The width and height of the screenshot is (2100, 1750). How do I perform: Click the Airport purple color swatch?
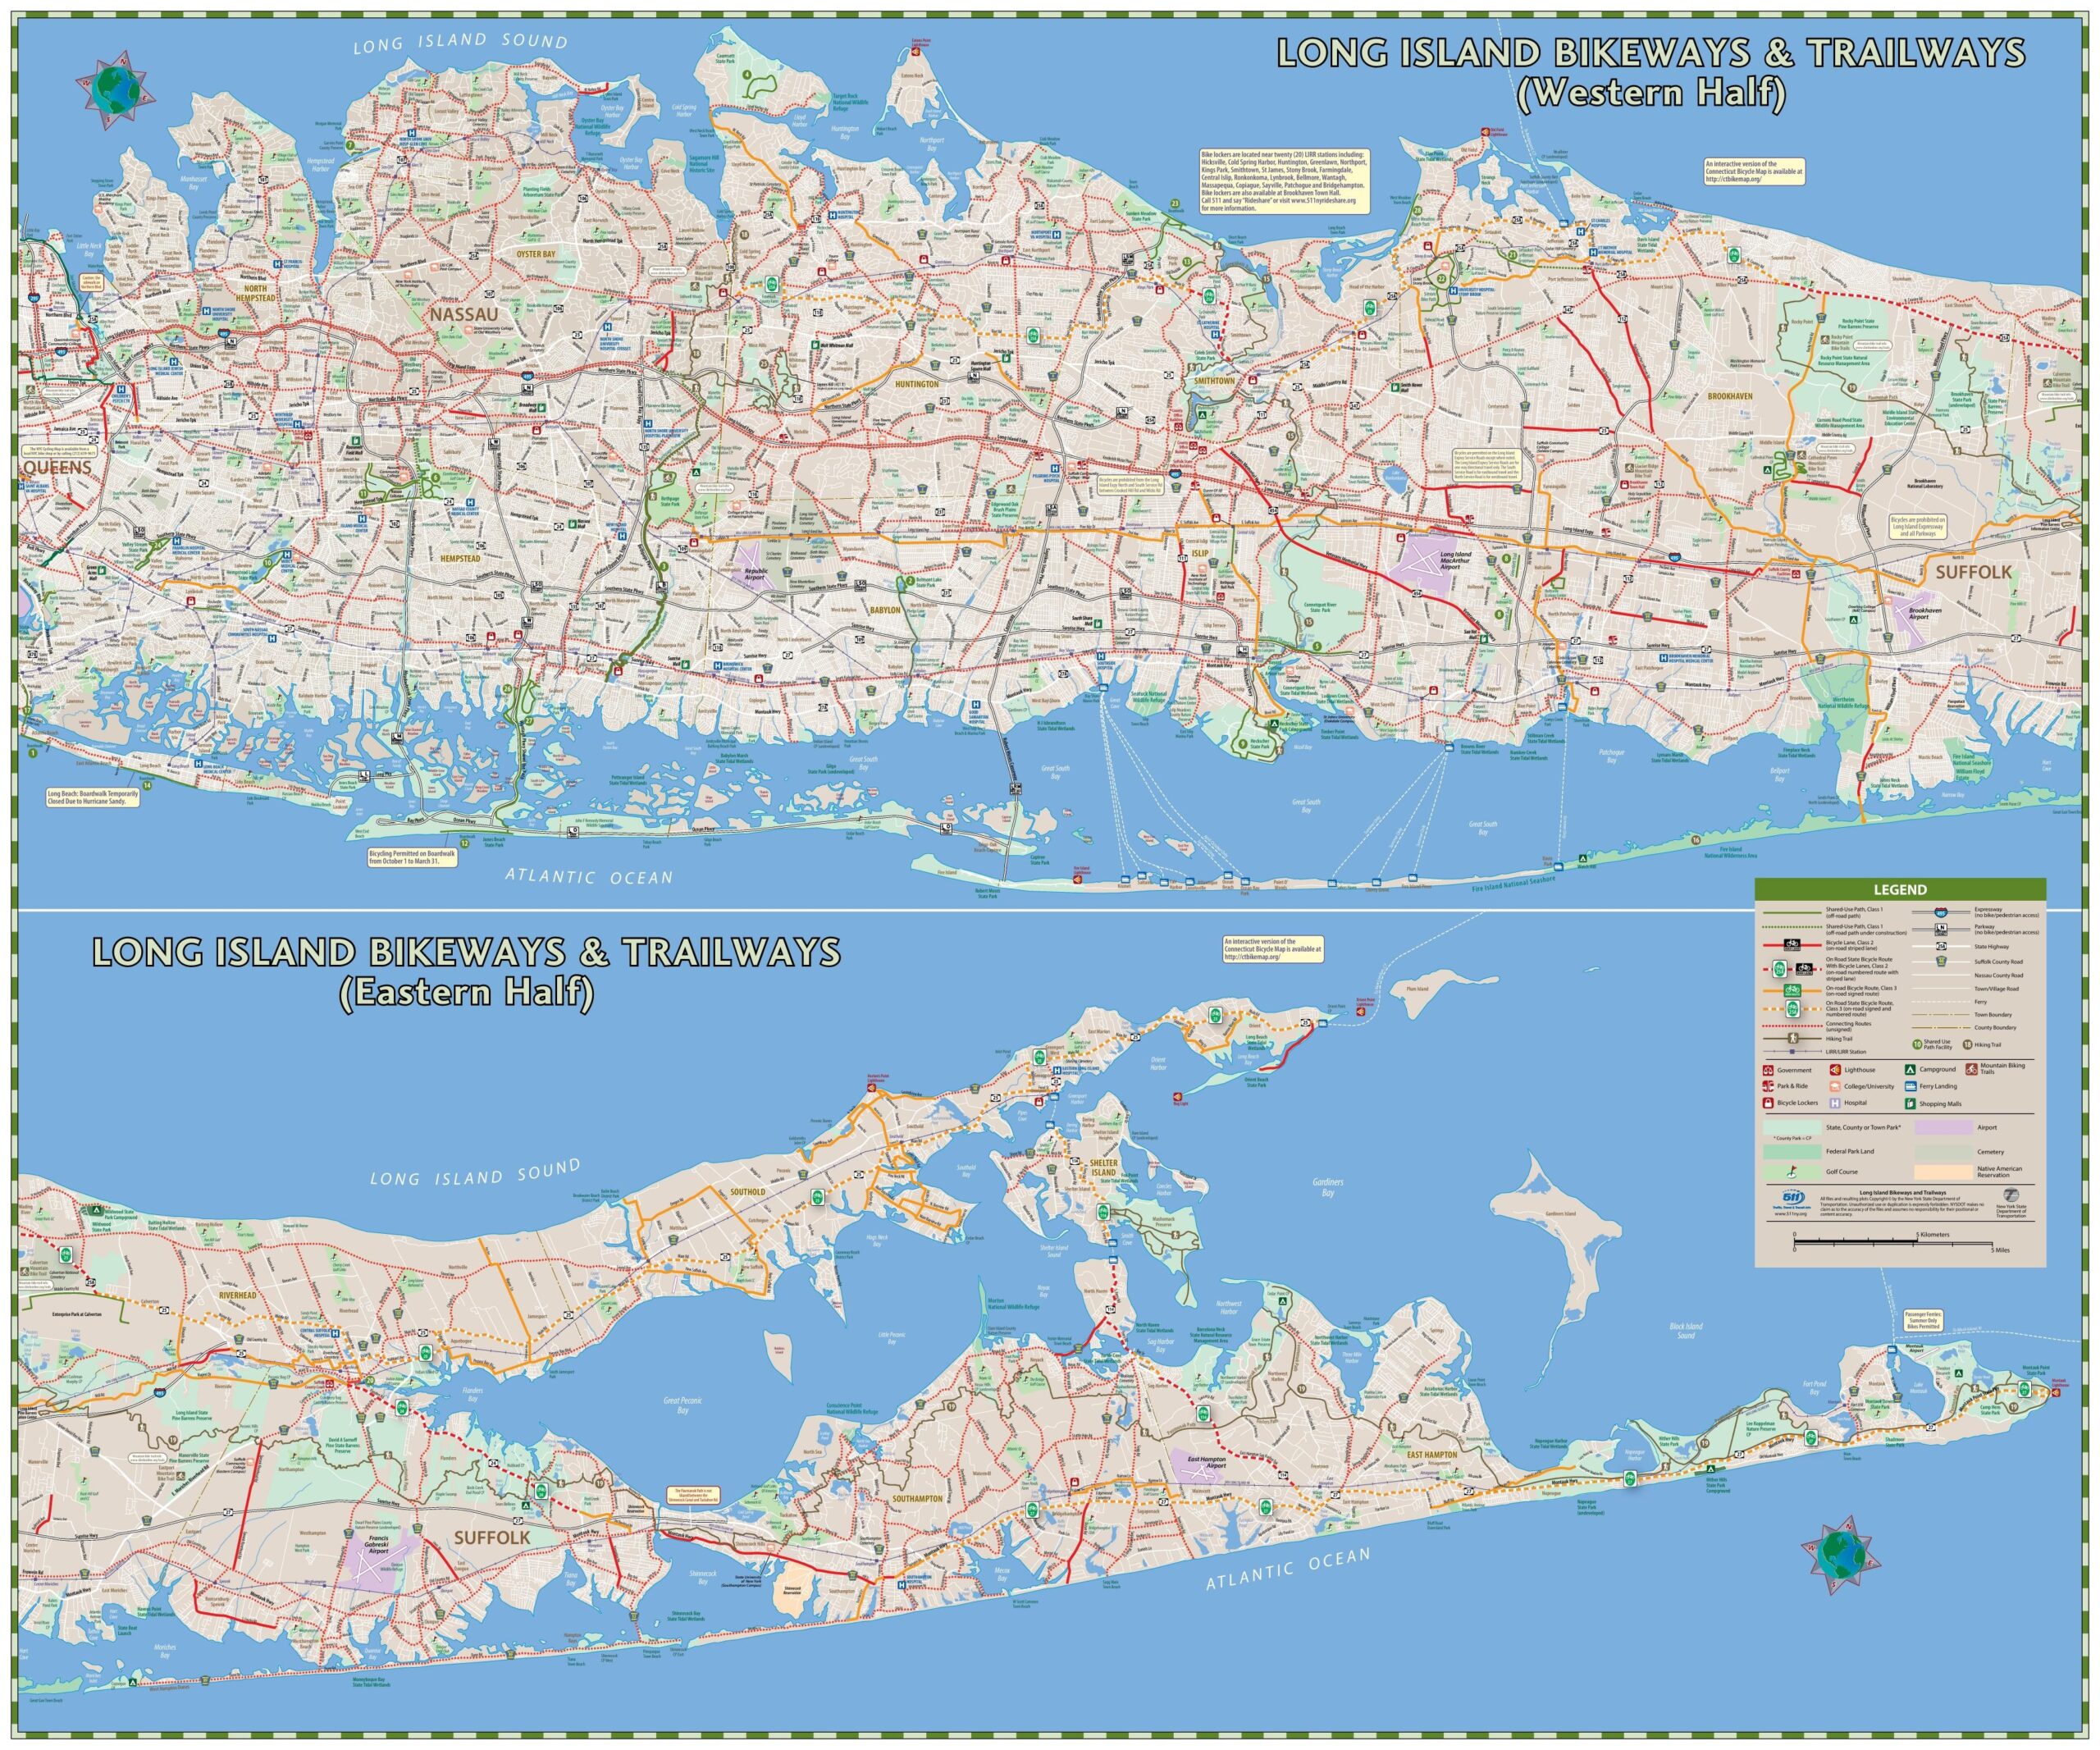click(1944, 1128)
